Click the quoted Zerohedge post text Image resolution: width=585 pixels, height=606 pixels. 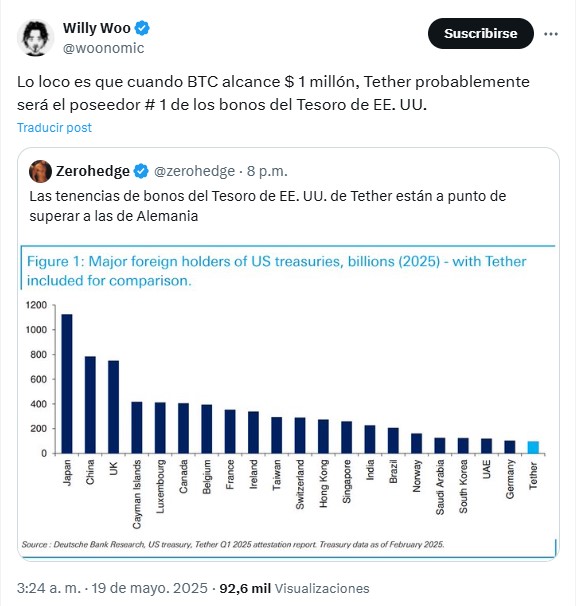tap(267, 206)
